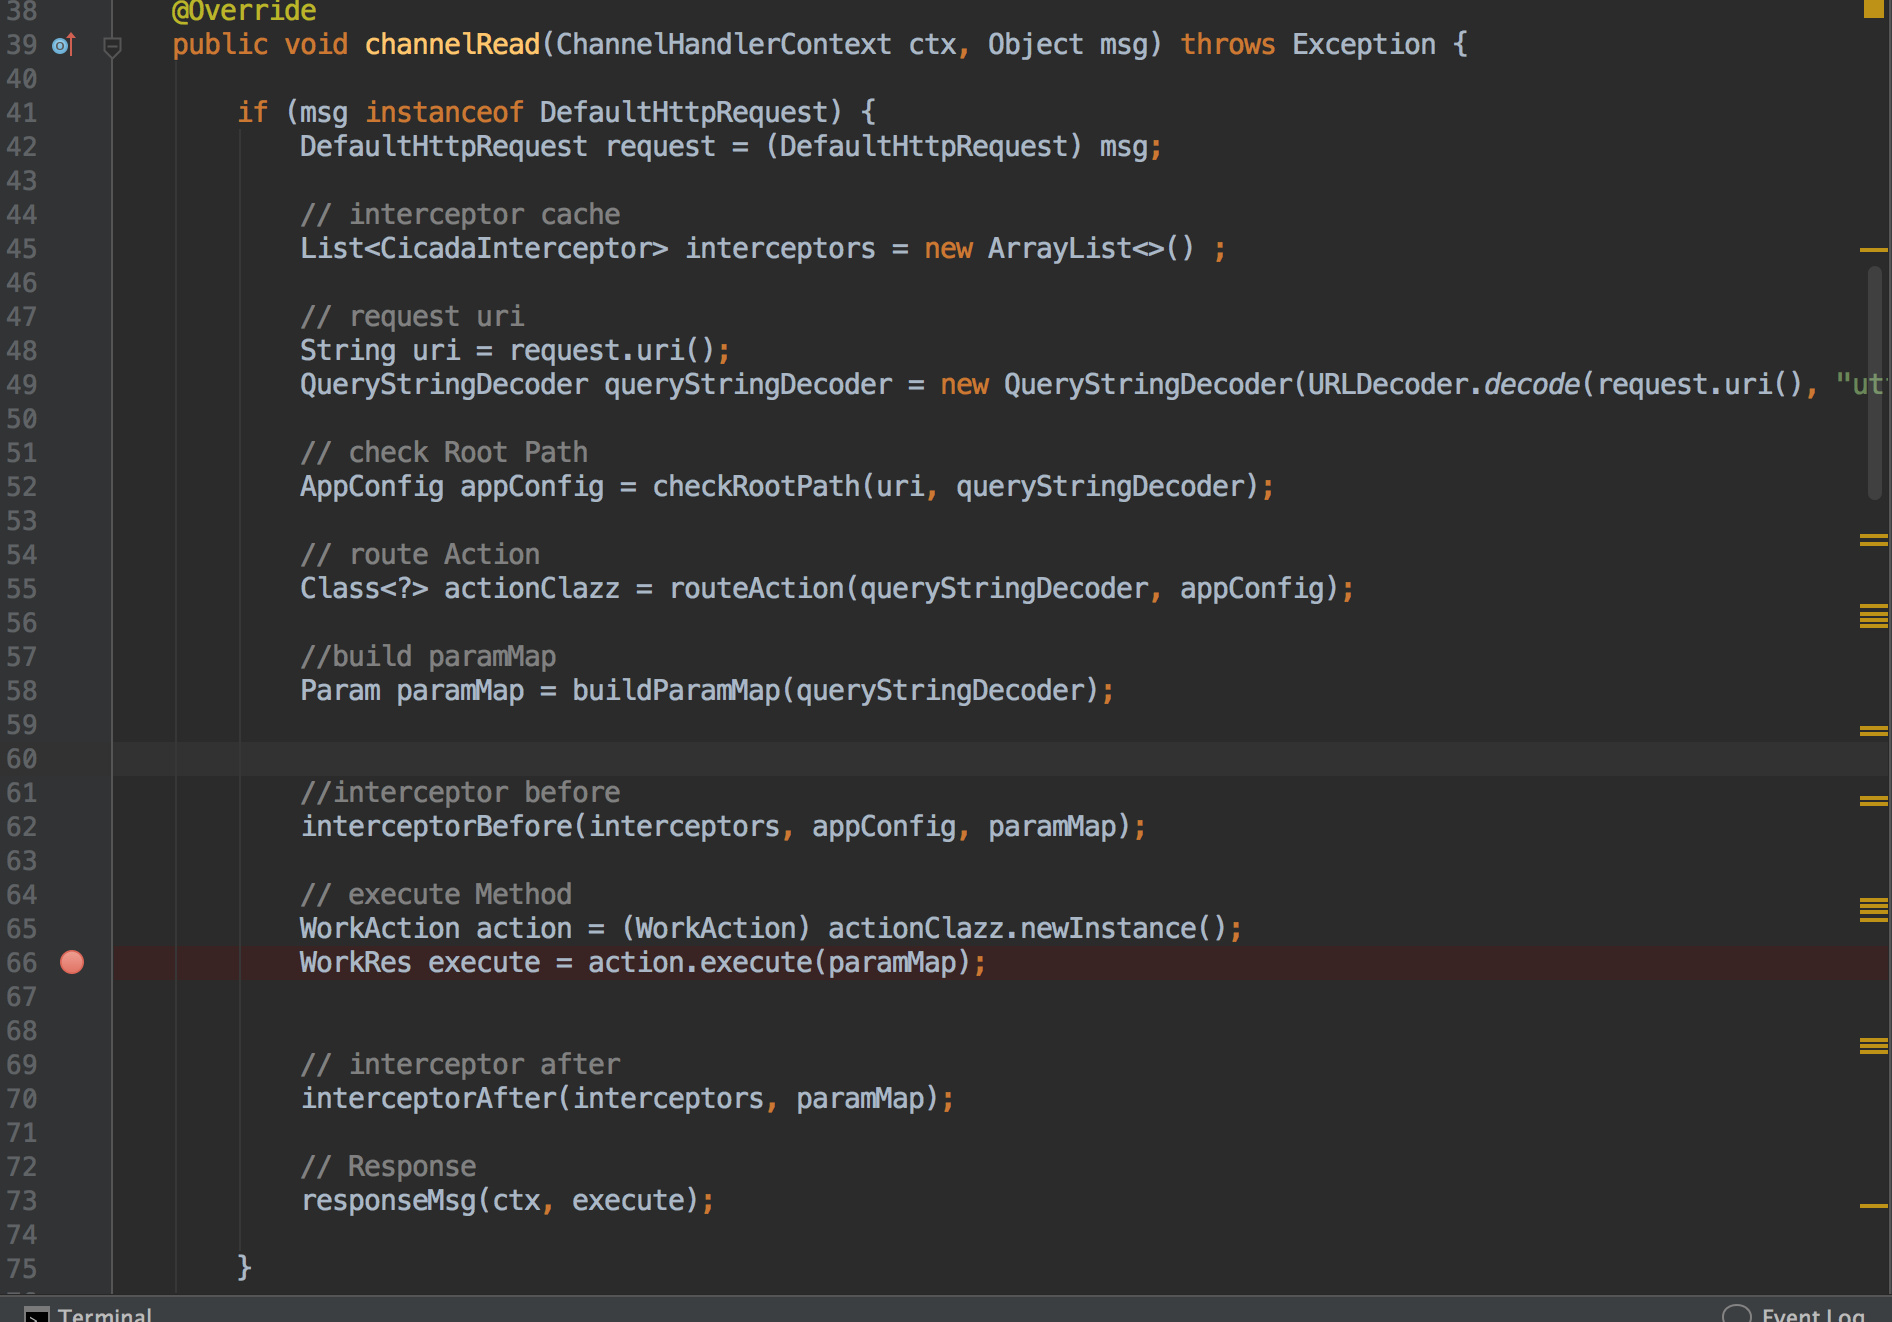Click the checkRootPath method call
Image resolution: width=1892 pixels, height=1322 pixels.
point(756,487)
